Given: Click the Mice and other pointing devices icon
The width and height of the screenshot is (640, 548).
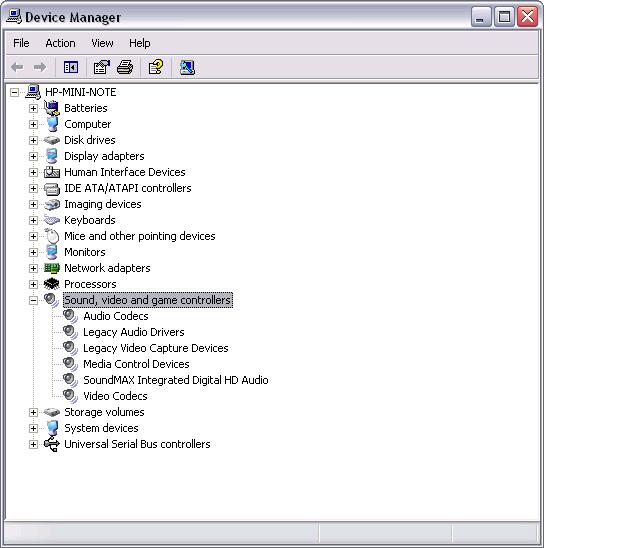Looking at the screenshot, I should pos(52,236).
